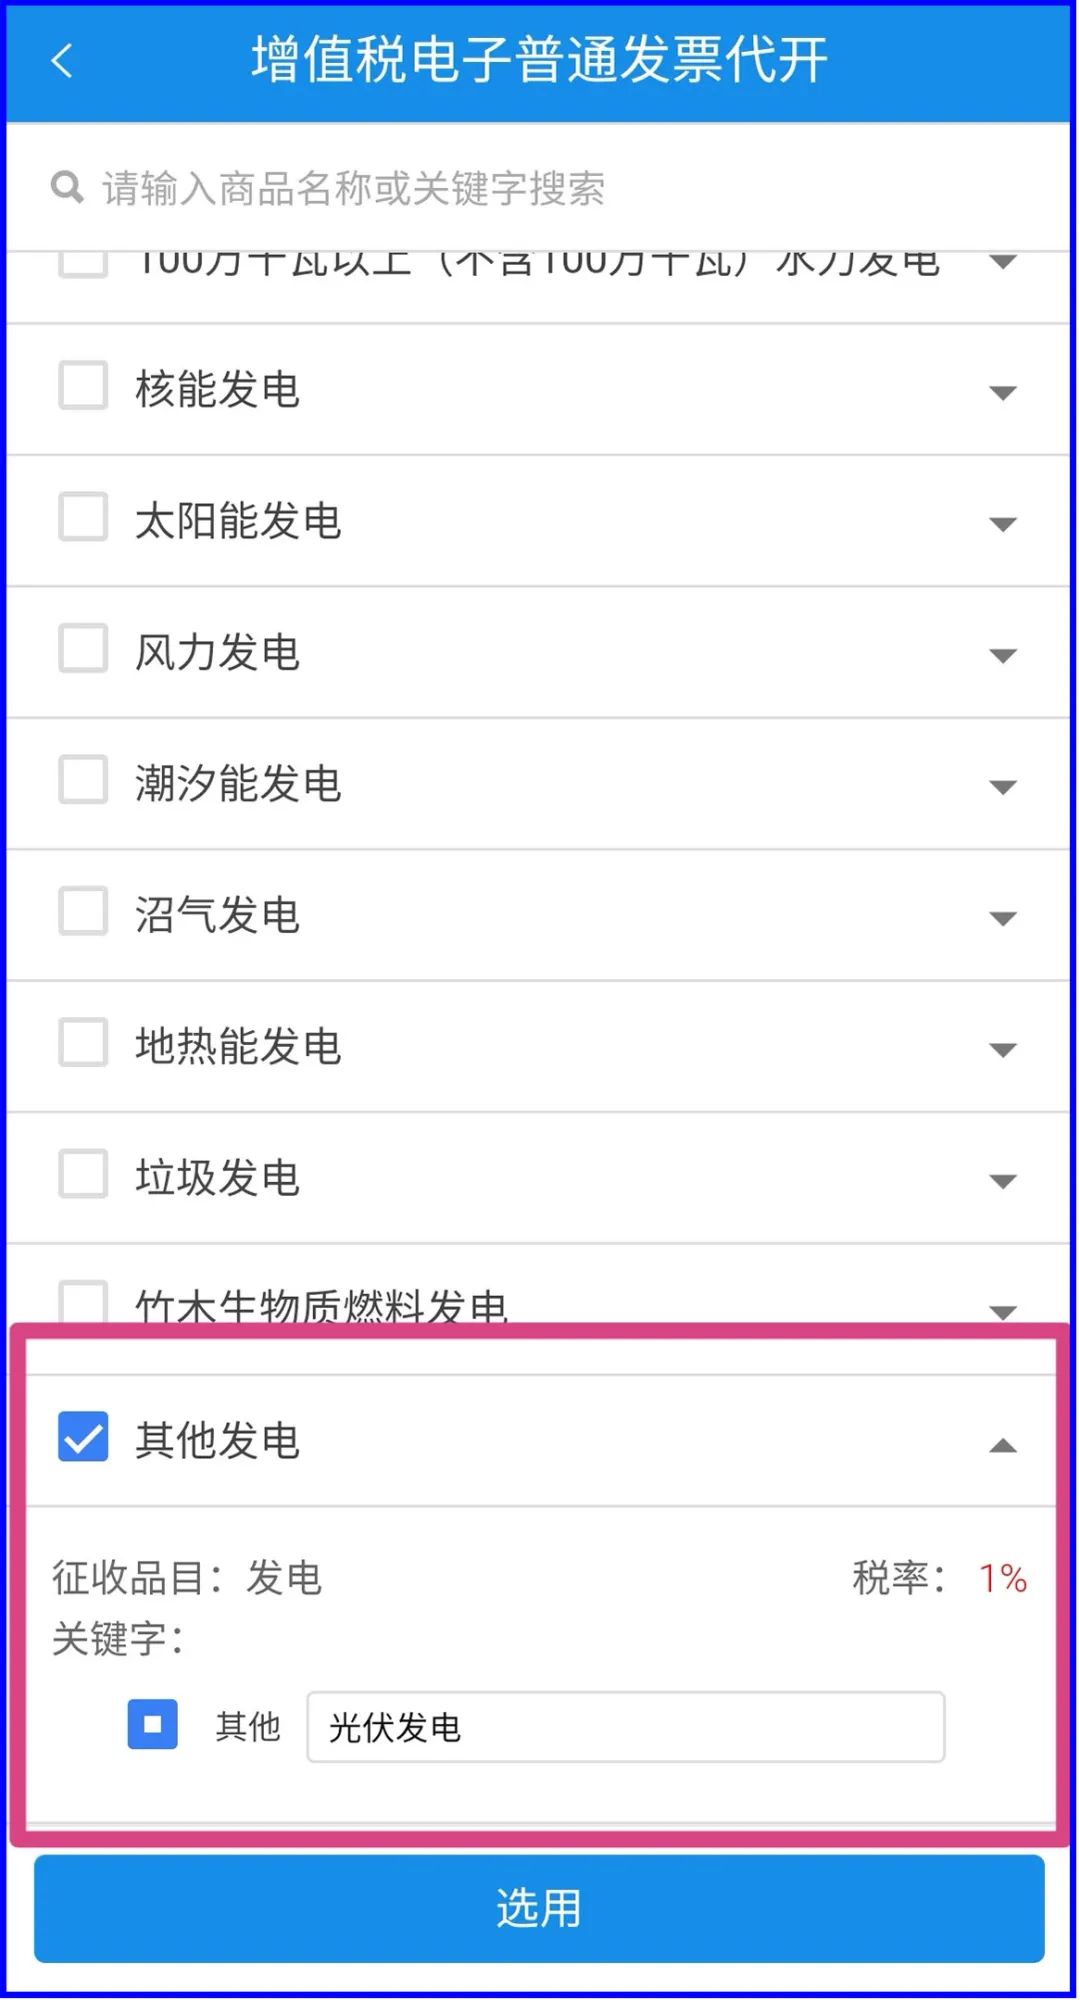Tick the 风力发电 checkbox
Viewport: 1080px width, 2000px height.
83,649
